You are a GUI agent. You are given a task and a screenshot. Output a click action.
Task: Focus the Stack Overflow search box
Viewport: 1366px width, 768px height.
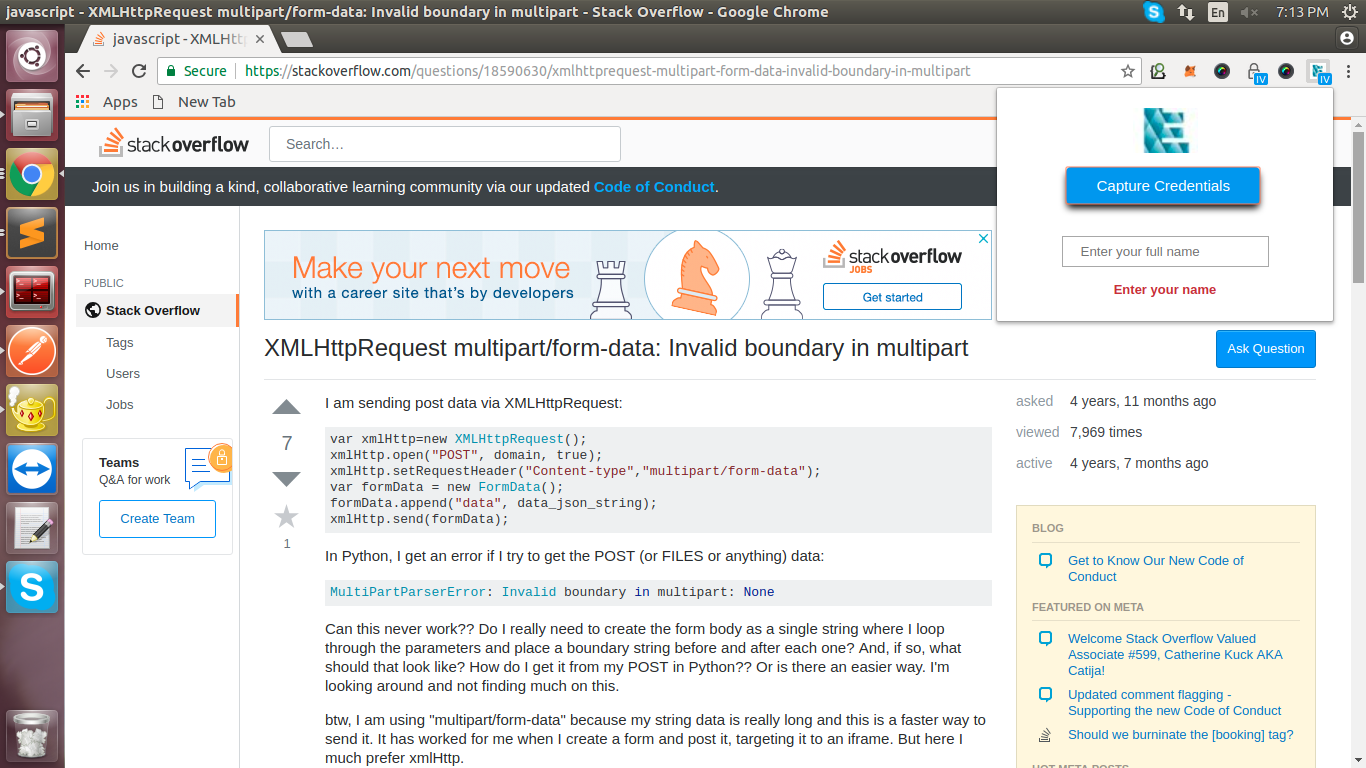click(x=445, y=144)
